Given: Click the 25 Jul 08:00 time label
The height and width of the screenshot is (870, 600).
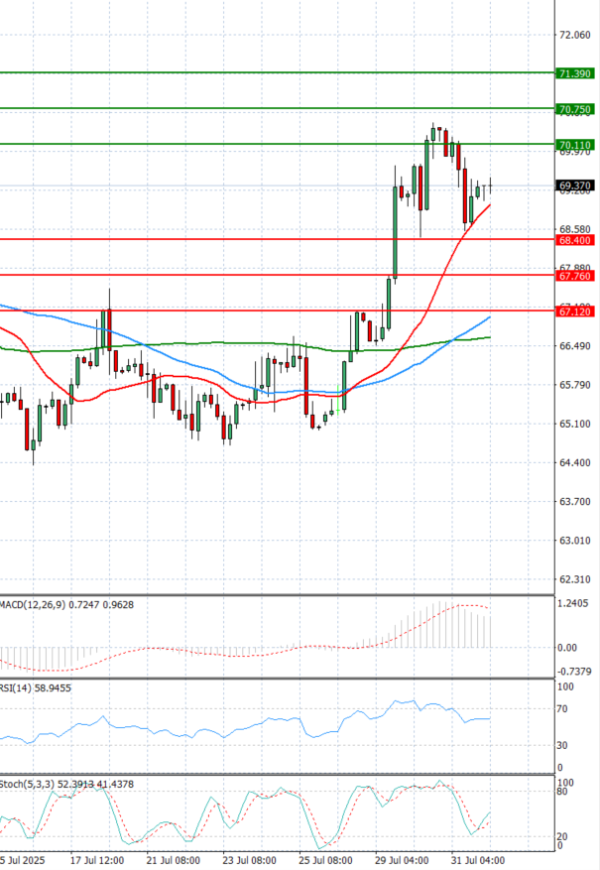Looking at the screenshot, I should pos(325,861).
